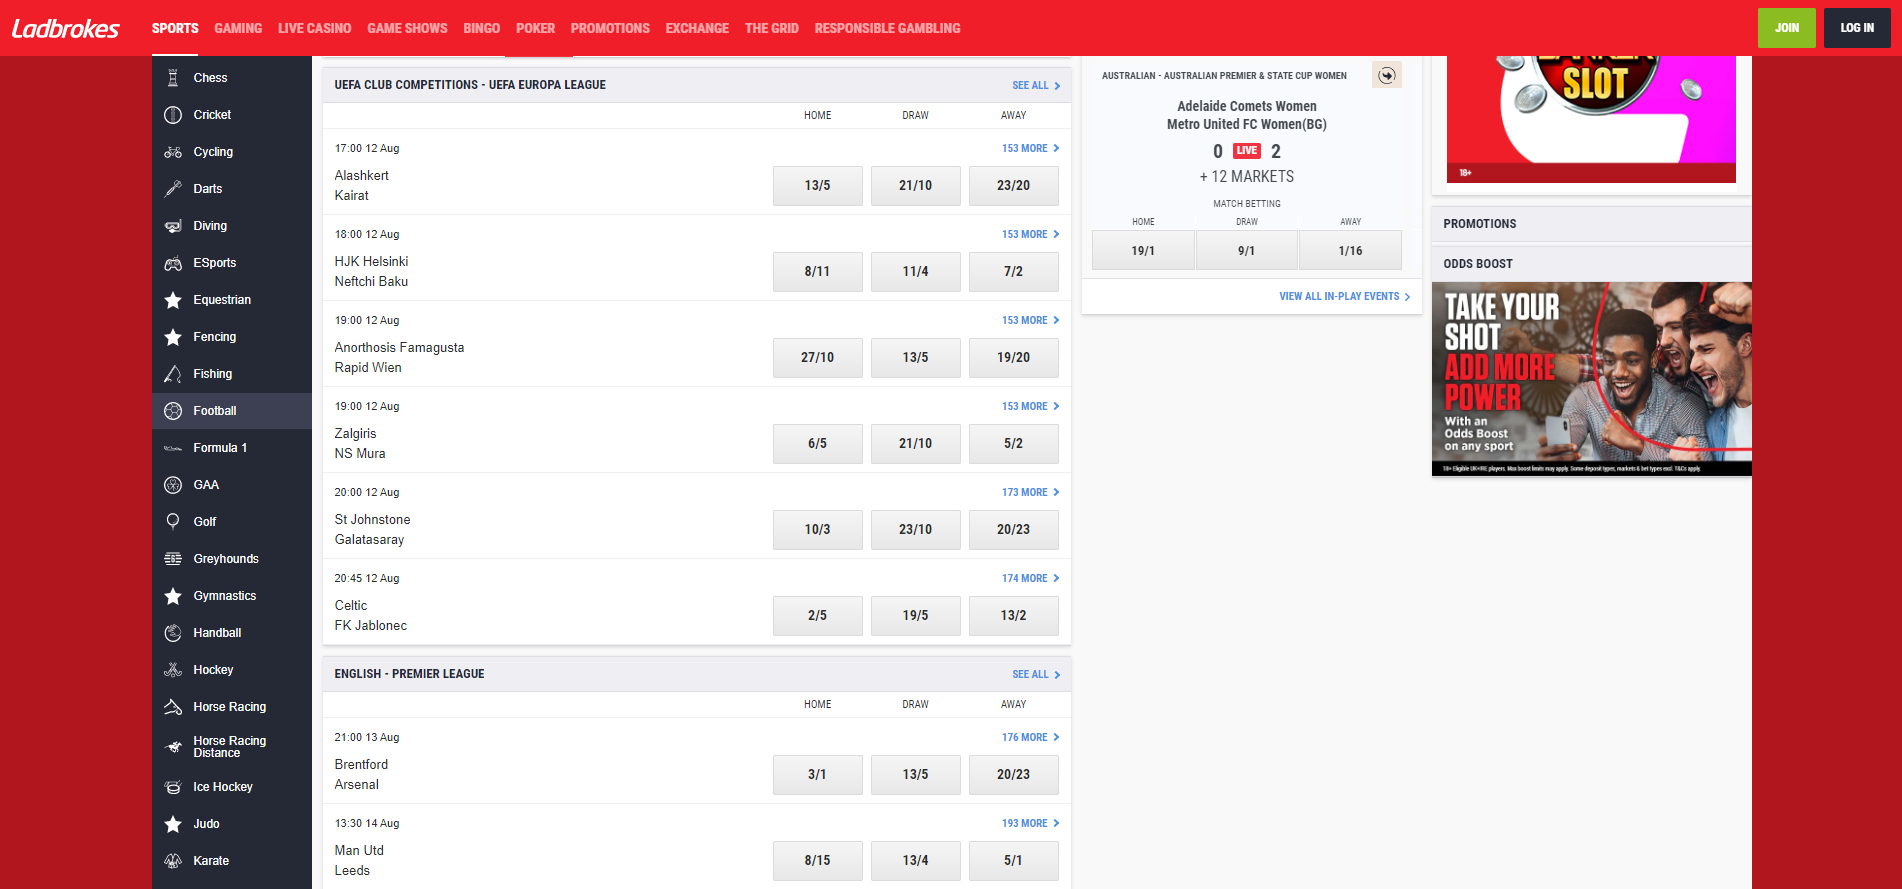Expand 173 MORE for St Johnstone match
The height and width of the screenshot is (889, 1902).
(1030, 492)
